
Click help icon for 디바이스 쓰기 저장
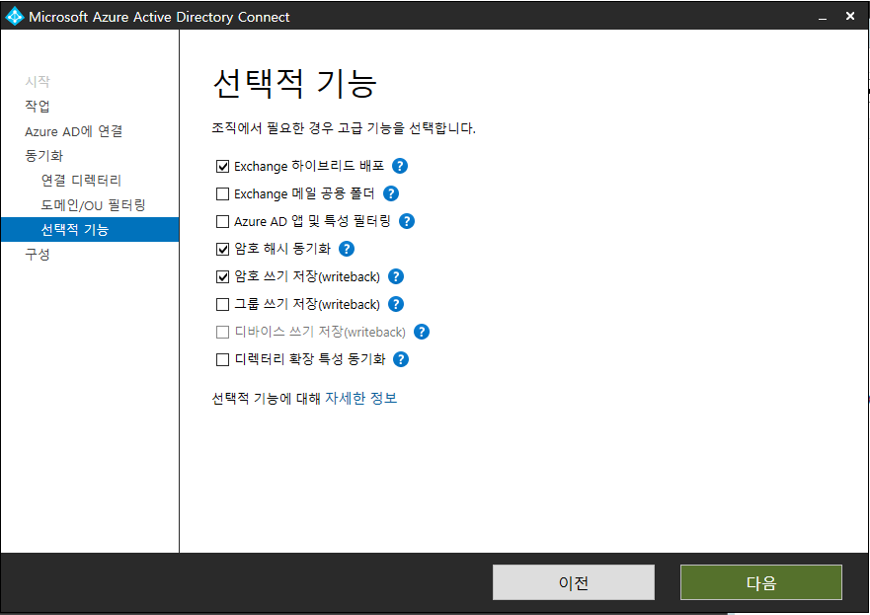tap(422, 332)
